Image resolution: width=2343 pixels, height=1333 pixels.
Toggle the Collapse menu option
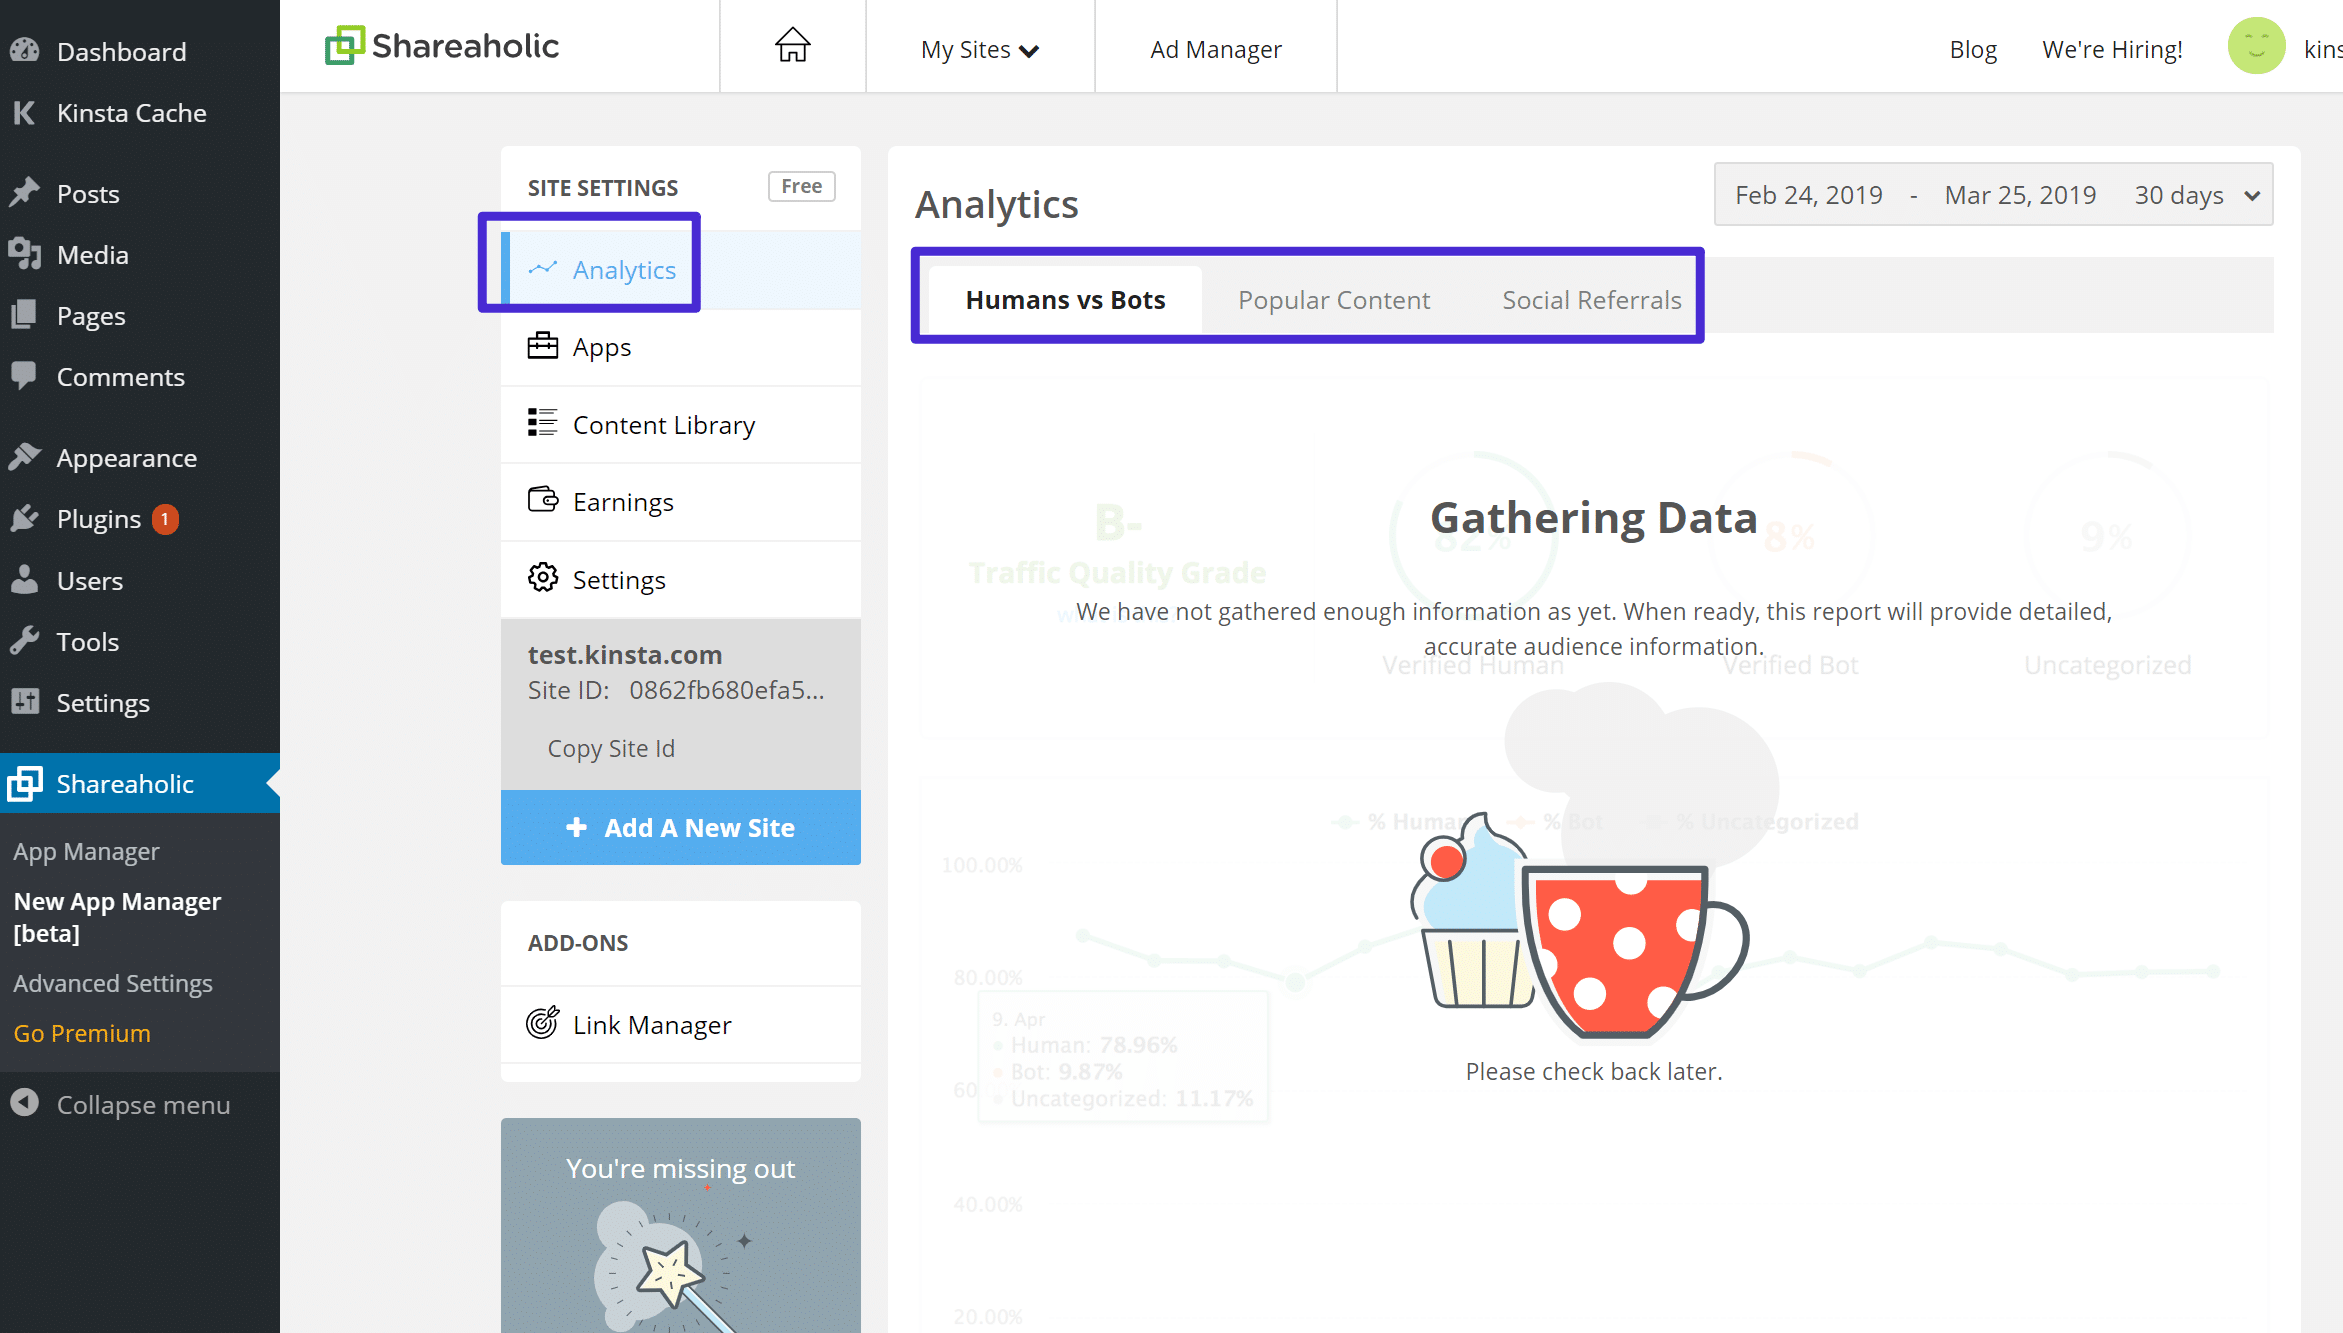click(x=143, y=1104)
